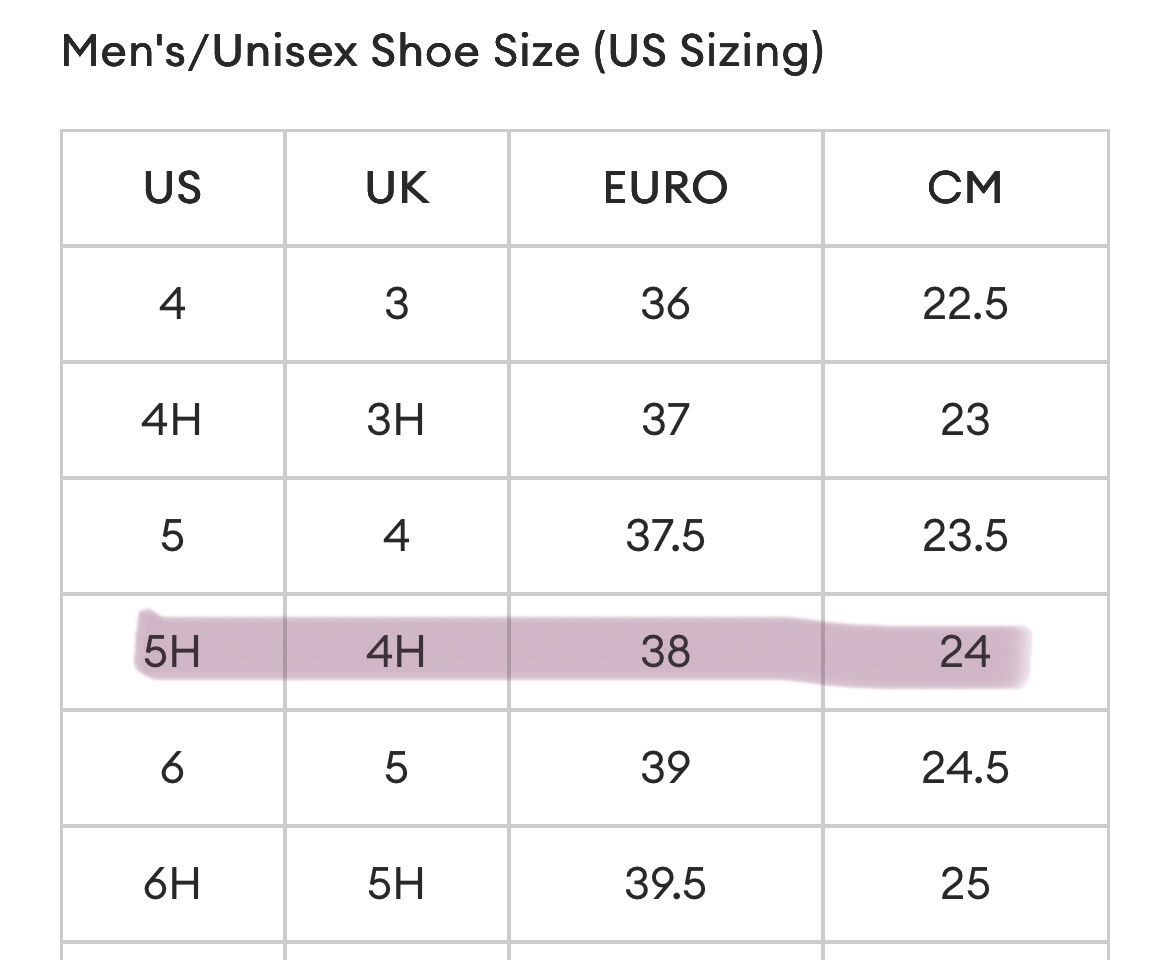The width and height of the screenshot is (1170, 960).
Task: Click the 23.5 CM cell
Action: click(966, 536)
